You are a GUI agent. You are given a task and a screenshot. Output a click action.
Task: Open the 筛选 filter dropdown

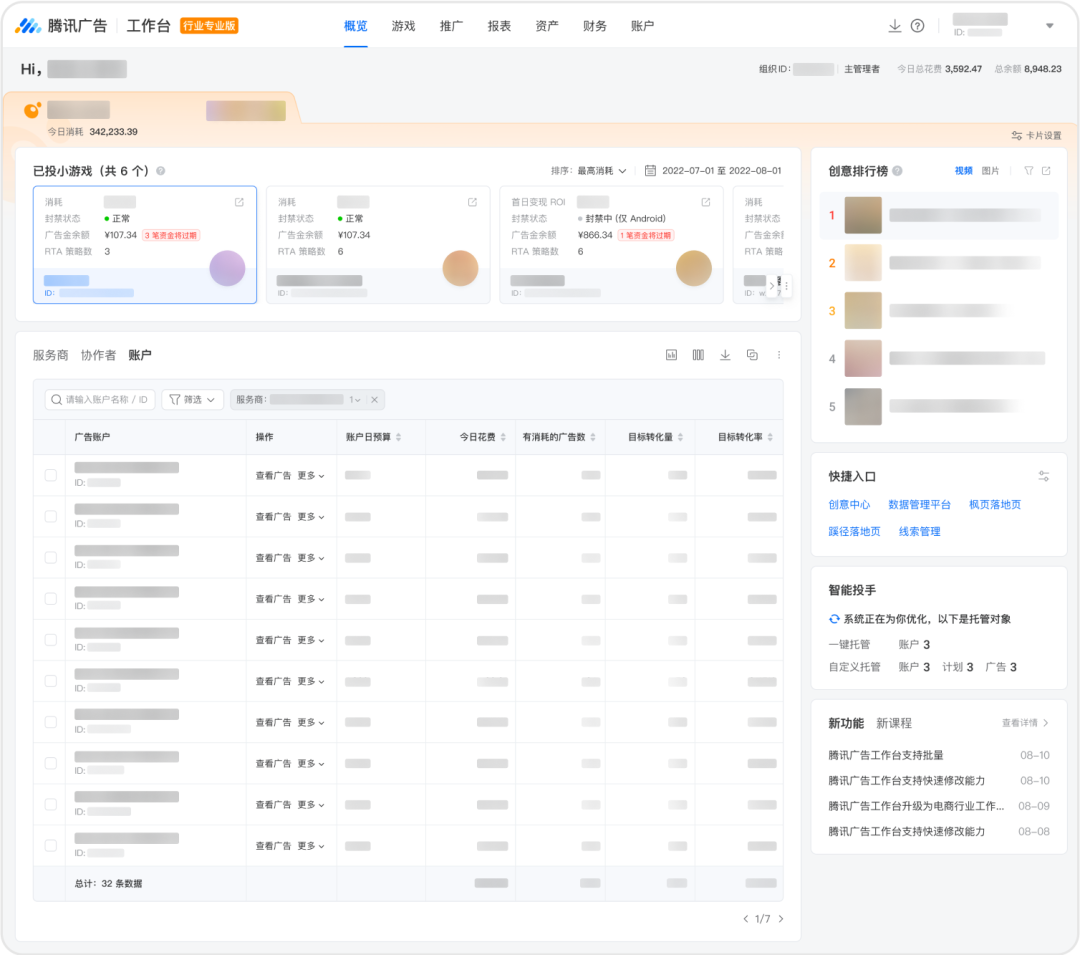coord(193,399)
